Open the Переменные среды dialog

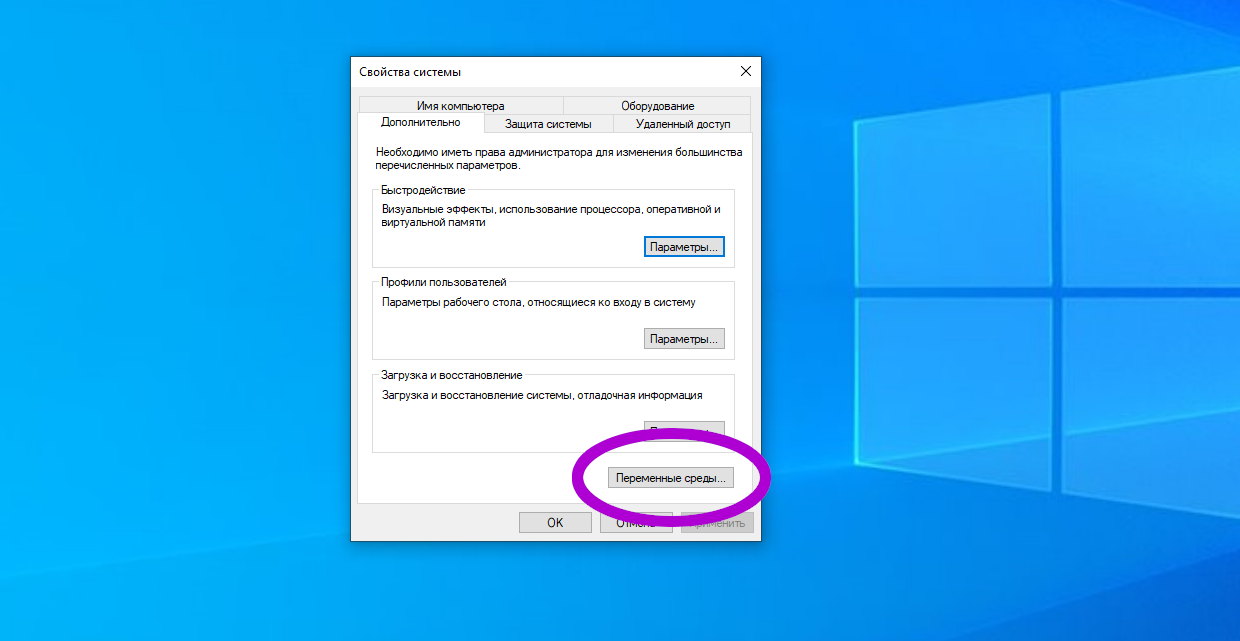coord(671,478)
